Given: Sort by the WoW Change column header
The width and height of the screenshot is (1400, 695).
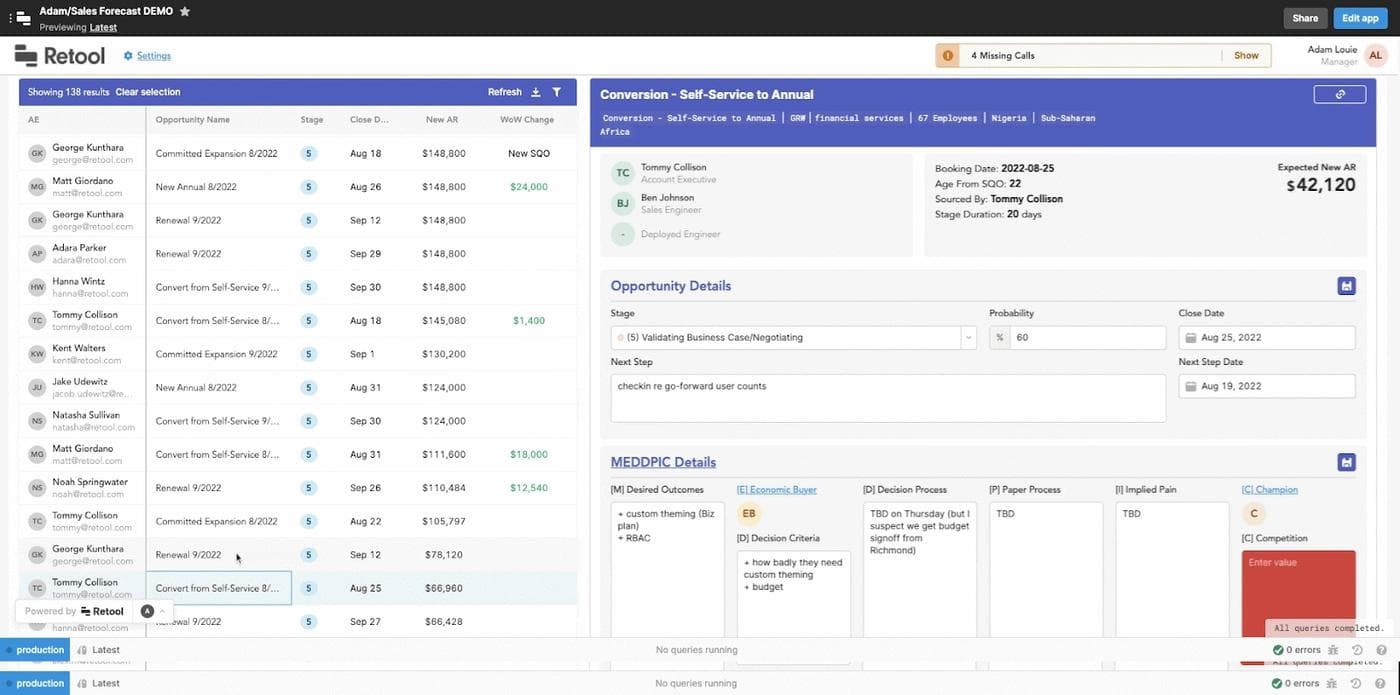Looking at the screenshot, I should pyautogui.click(x=526, y=120).
